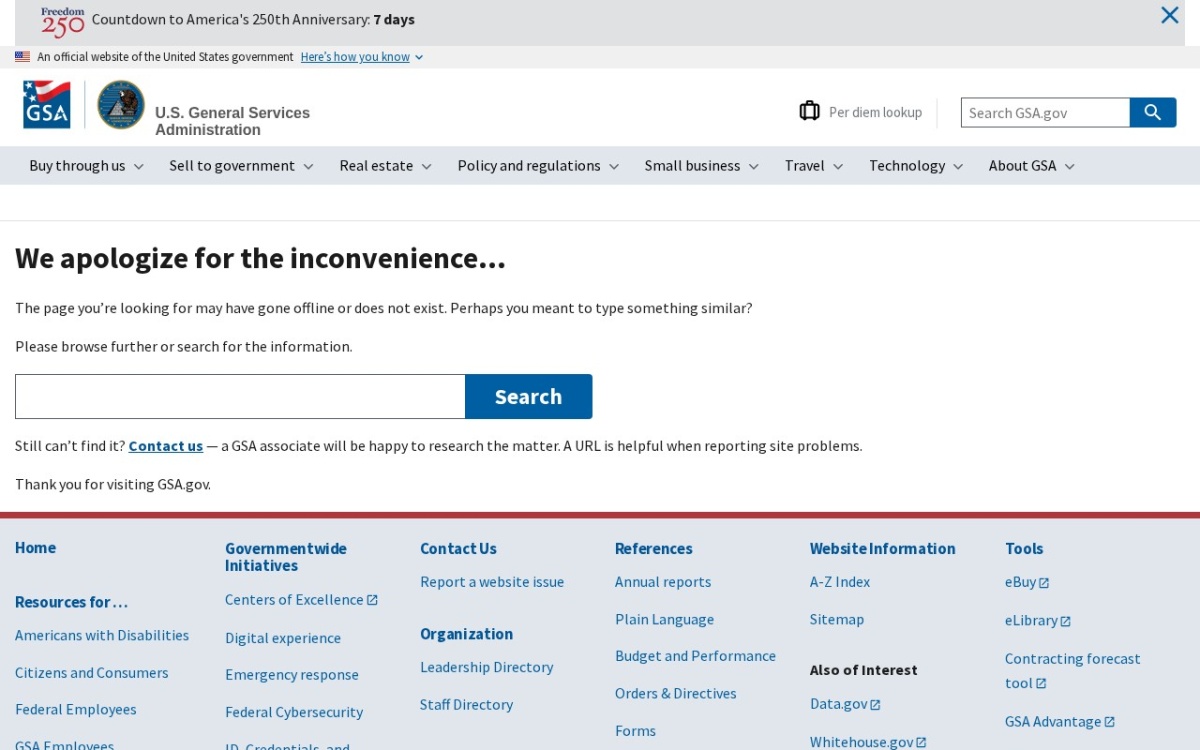Open Budget and Performance link
Screen dimensions: 1200x750
point(695,656)
